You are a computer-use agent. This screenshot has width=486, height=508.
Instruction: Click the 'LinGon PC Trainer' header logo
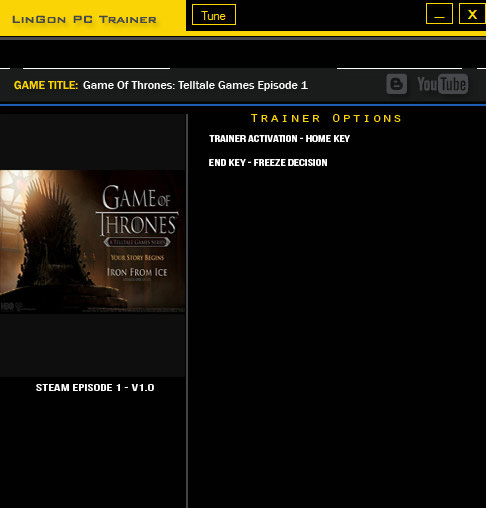click(84, 19)
